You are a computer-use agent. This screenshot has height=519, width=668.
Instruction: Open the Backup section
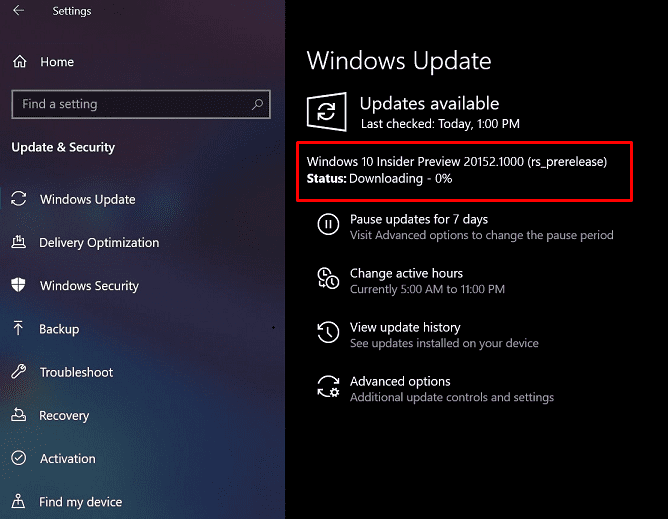coord(59,329)
